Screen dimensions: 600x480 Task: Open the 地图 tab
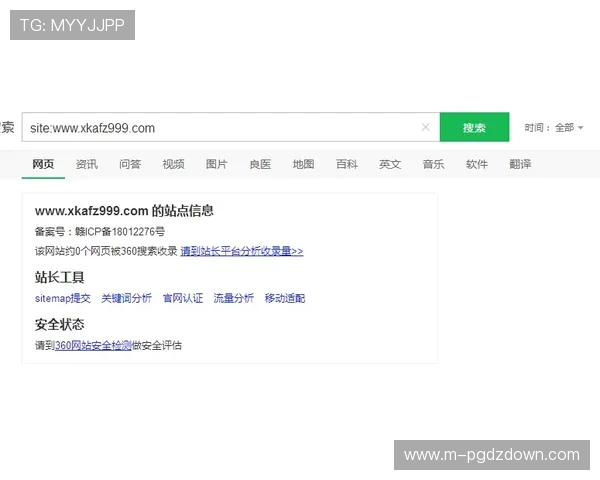pyautogui.click(x=303, y=164)
